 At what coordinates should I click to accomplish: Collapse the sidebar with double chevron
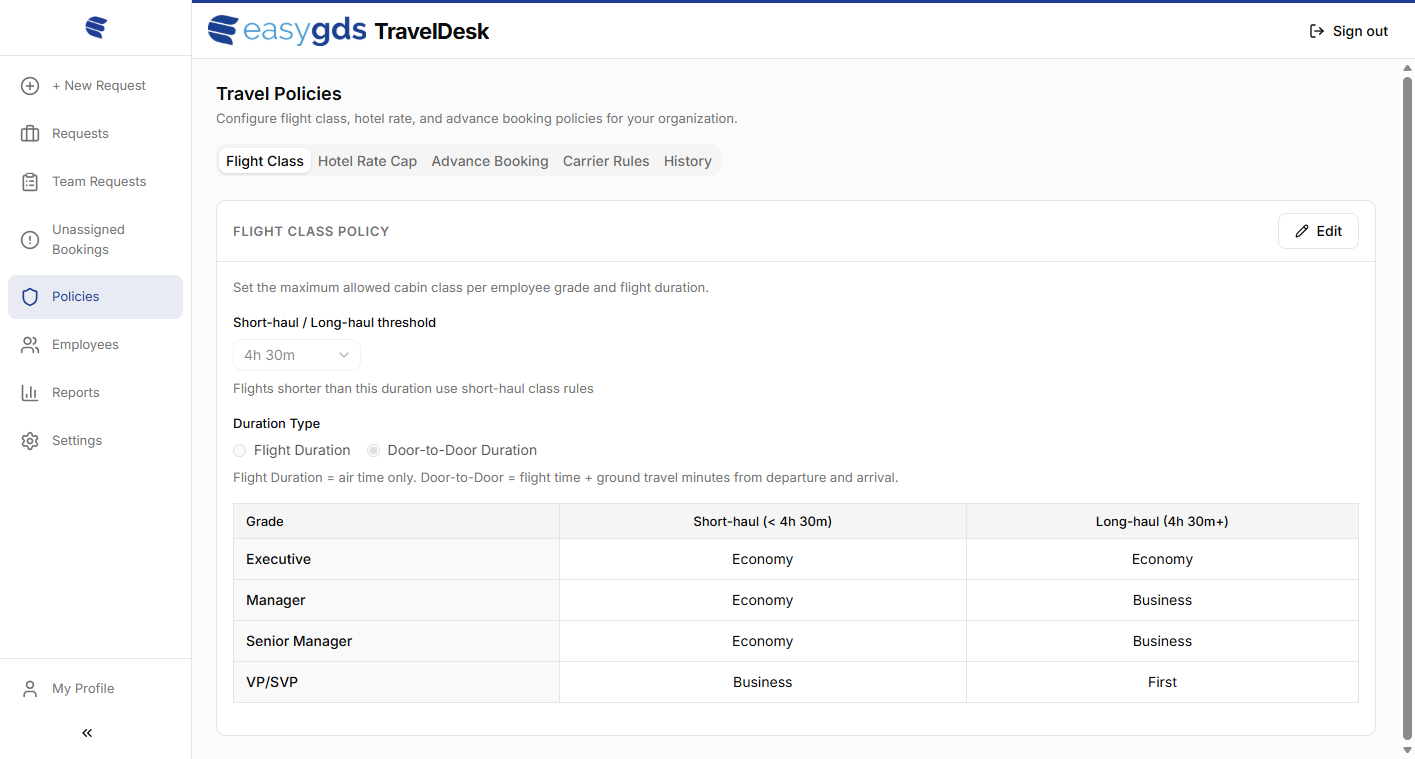[87, 733]
